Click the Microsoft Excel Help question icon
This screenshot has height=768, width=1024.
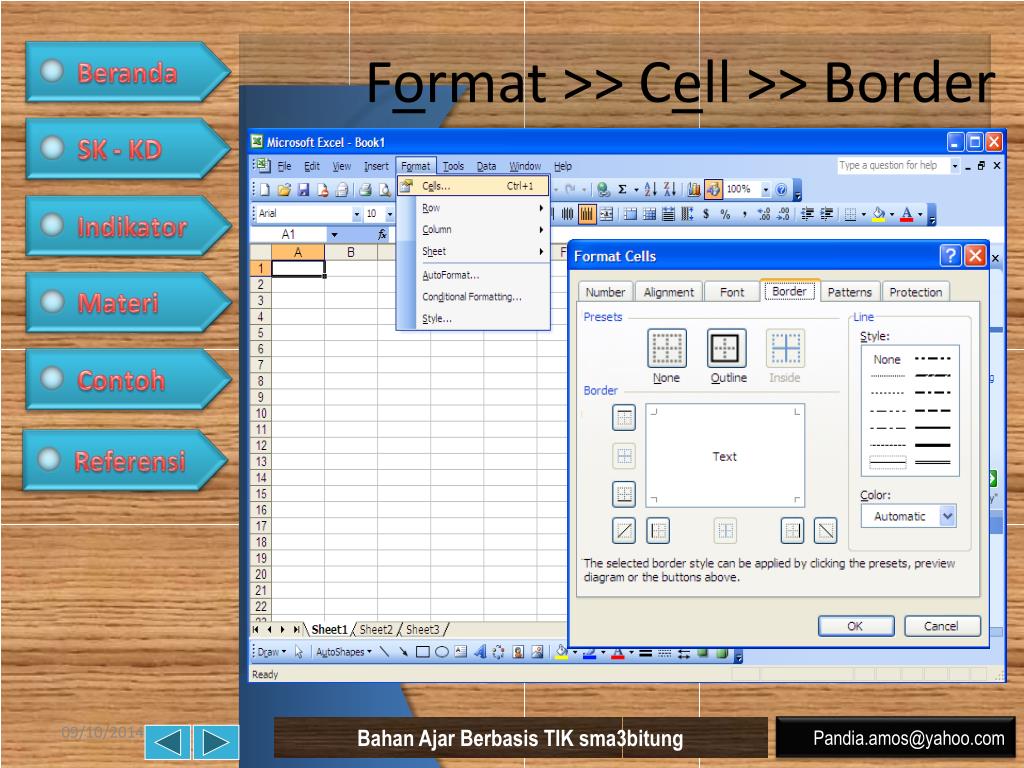click(x=781, y=189)
